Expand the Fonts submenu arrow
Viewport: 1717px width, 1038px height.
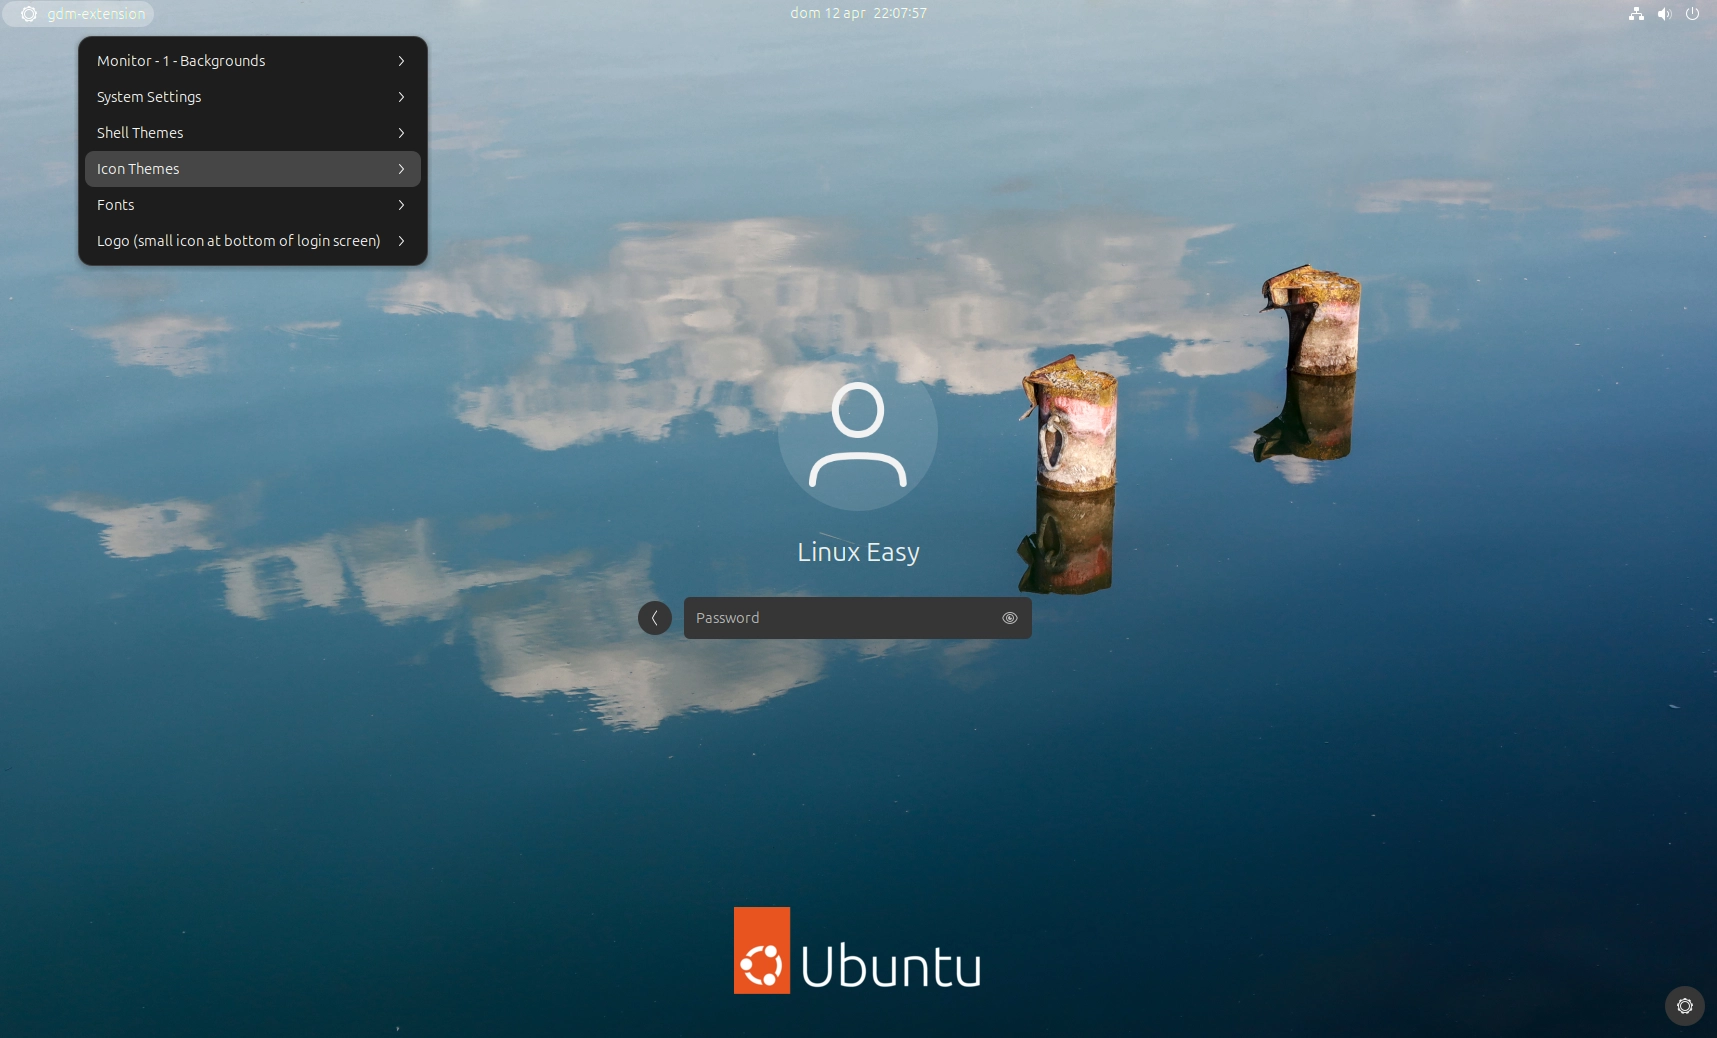tap(401, 205)
